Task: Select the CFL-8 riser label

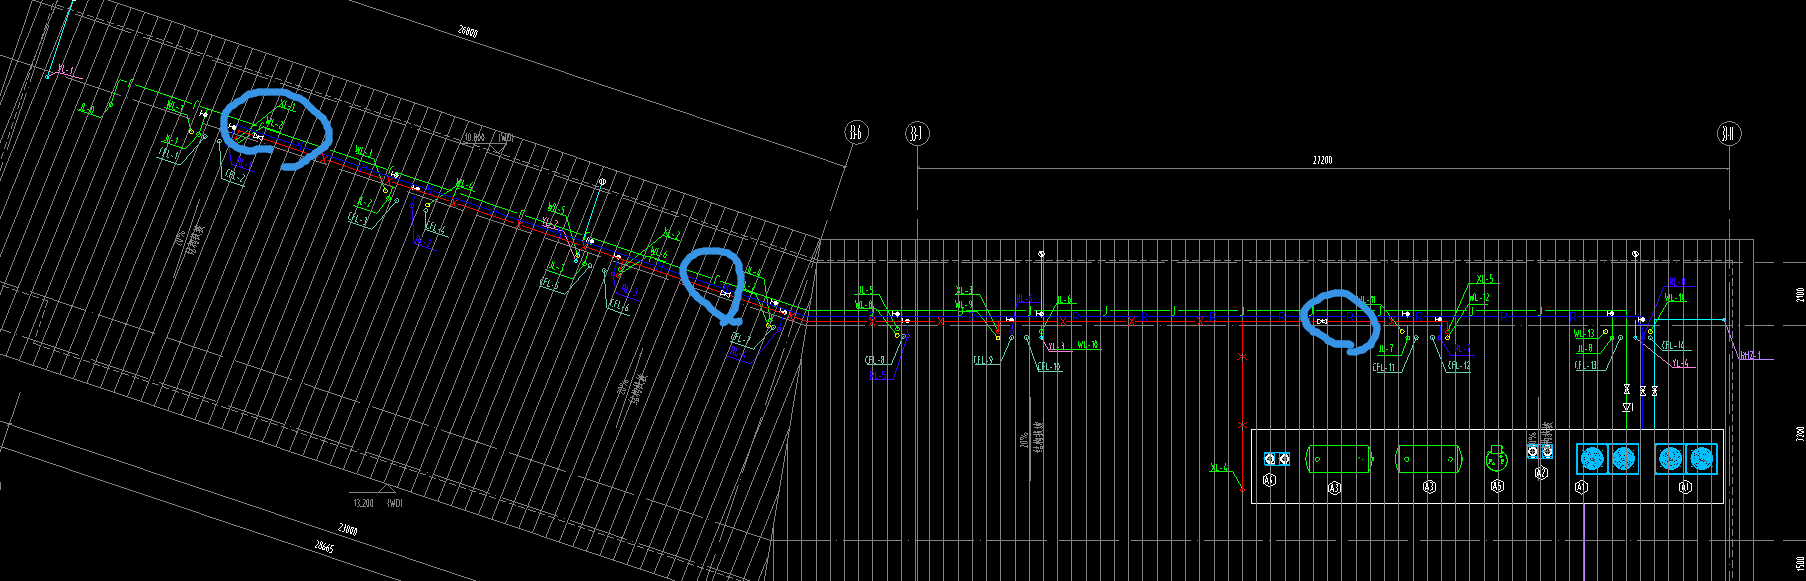Action: click(x=875, y=360)
